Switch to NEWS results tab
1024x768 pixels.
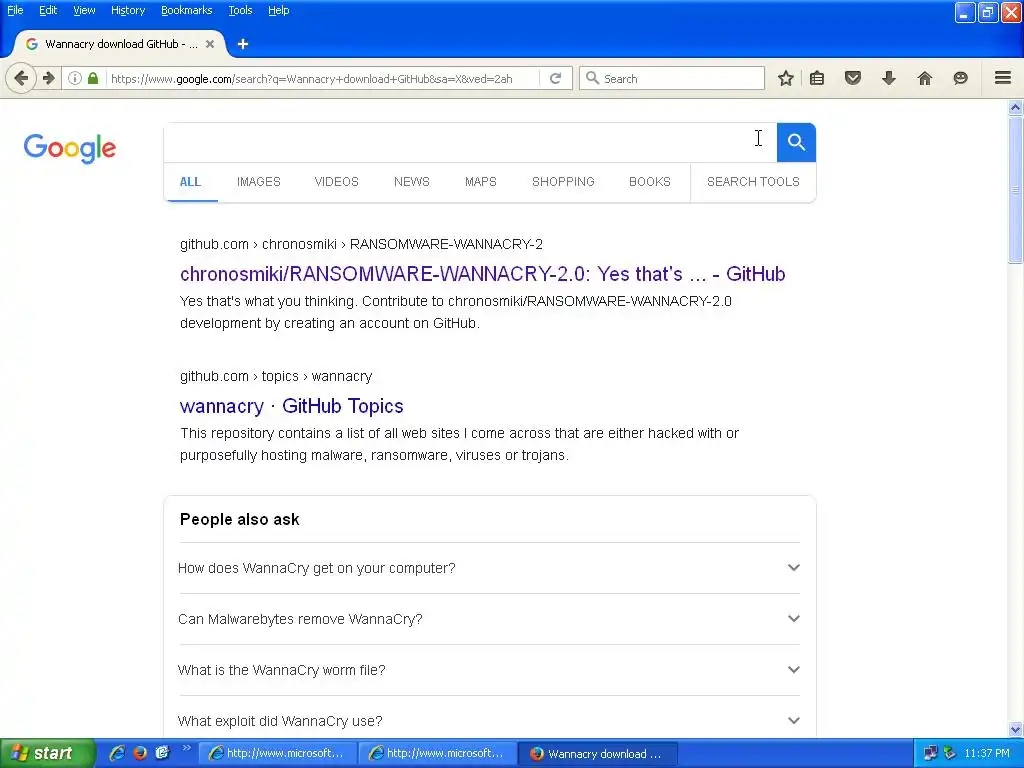[x=411, y=182]
